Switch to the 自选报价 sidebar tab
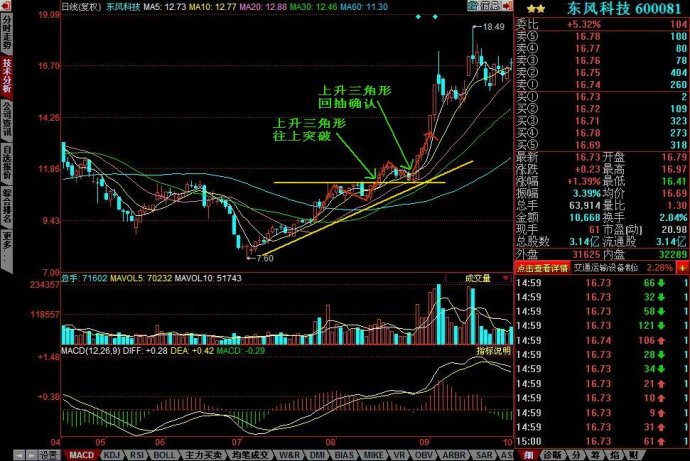The width and height of the screenshot is (690, 461). (7, 162)
